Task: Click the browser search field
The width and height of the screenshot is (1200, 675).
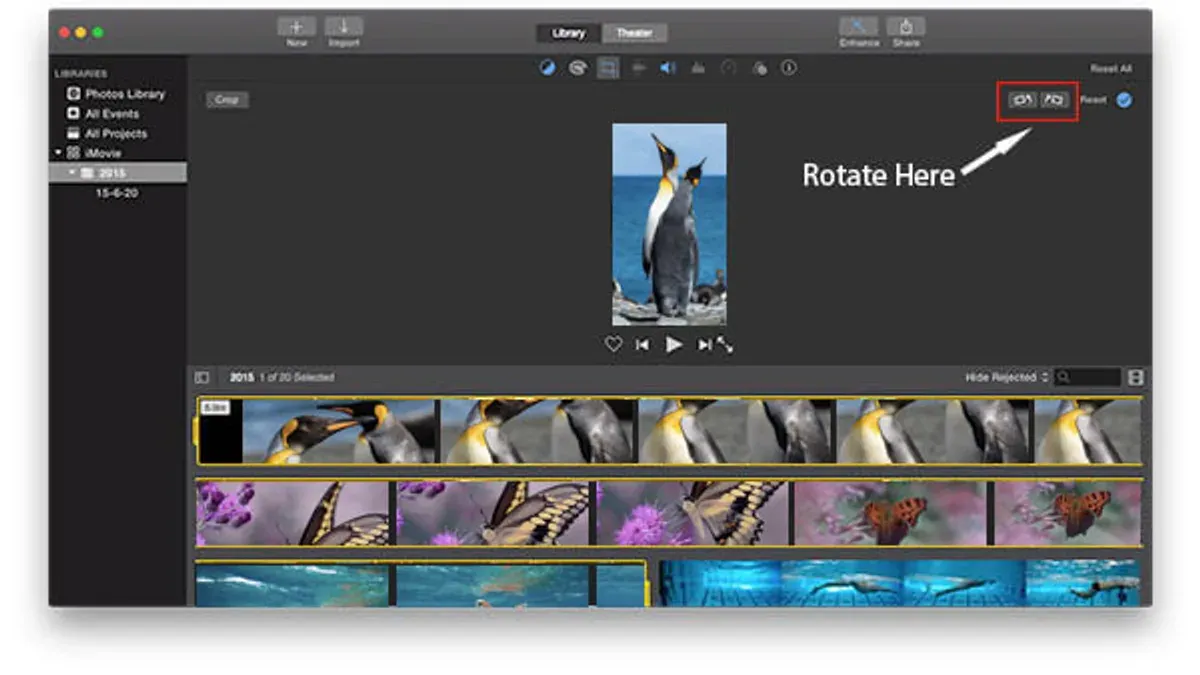Action: point(1088,377)
